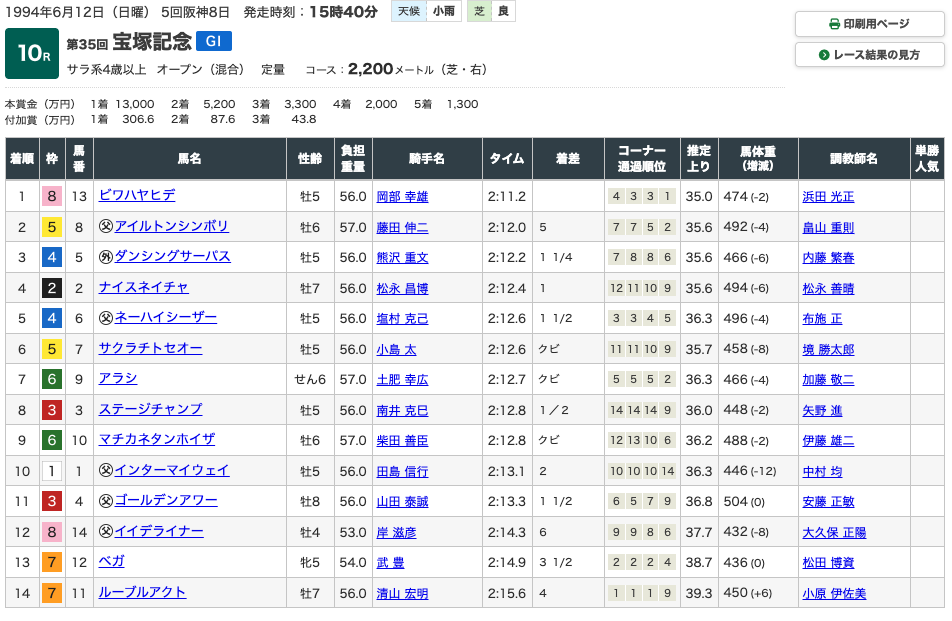The image size is (952, 621).
Task: Open the 印刷用ページ print page button
Action: pos(869,24)
